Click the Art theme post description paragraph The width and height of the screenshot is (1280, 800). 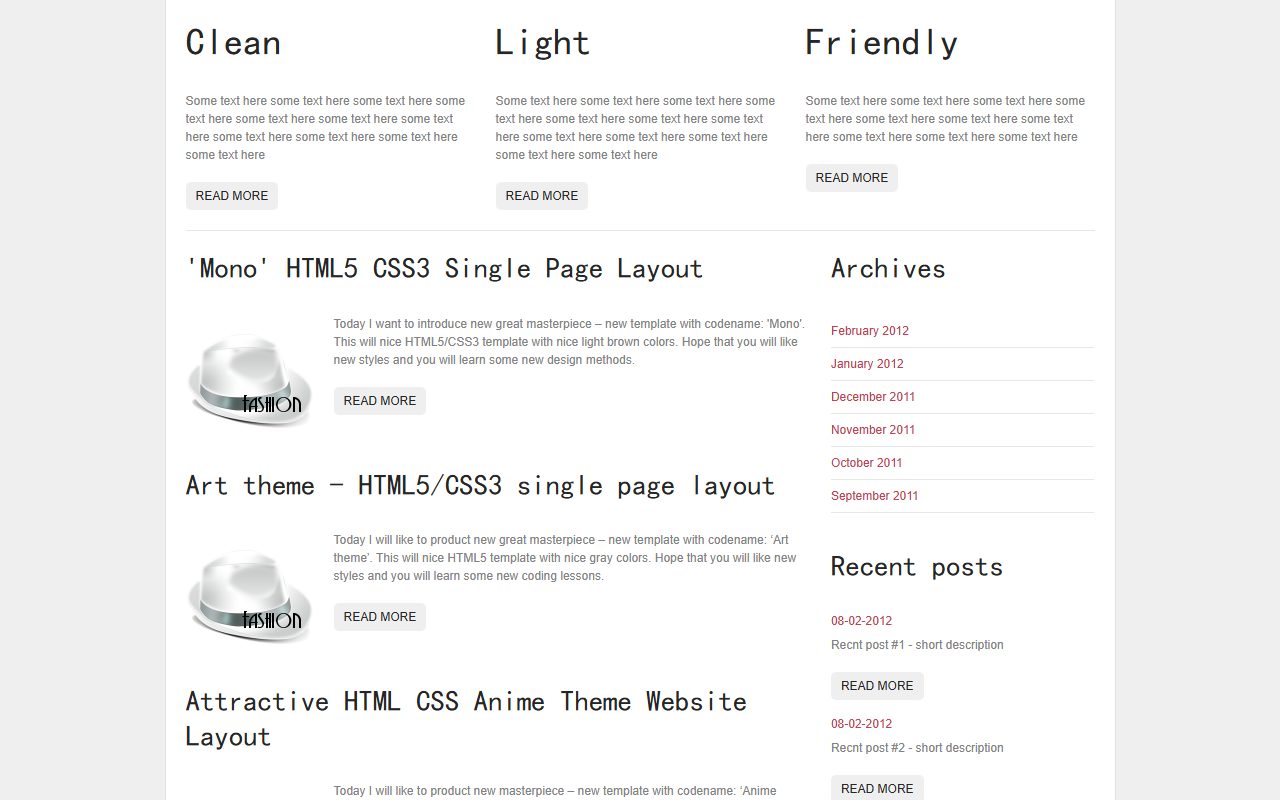(566, 558)
